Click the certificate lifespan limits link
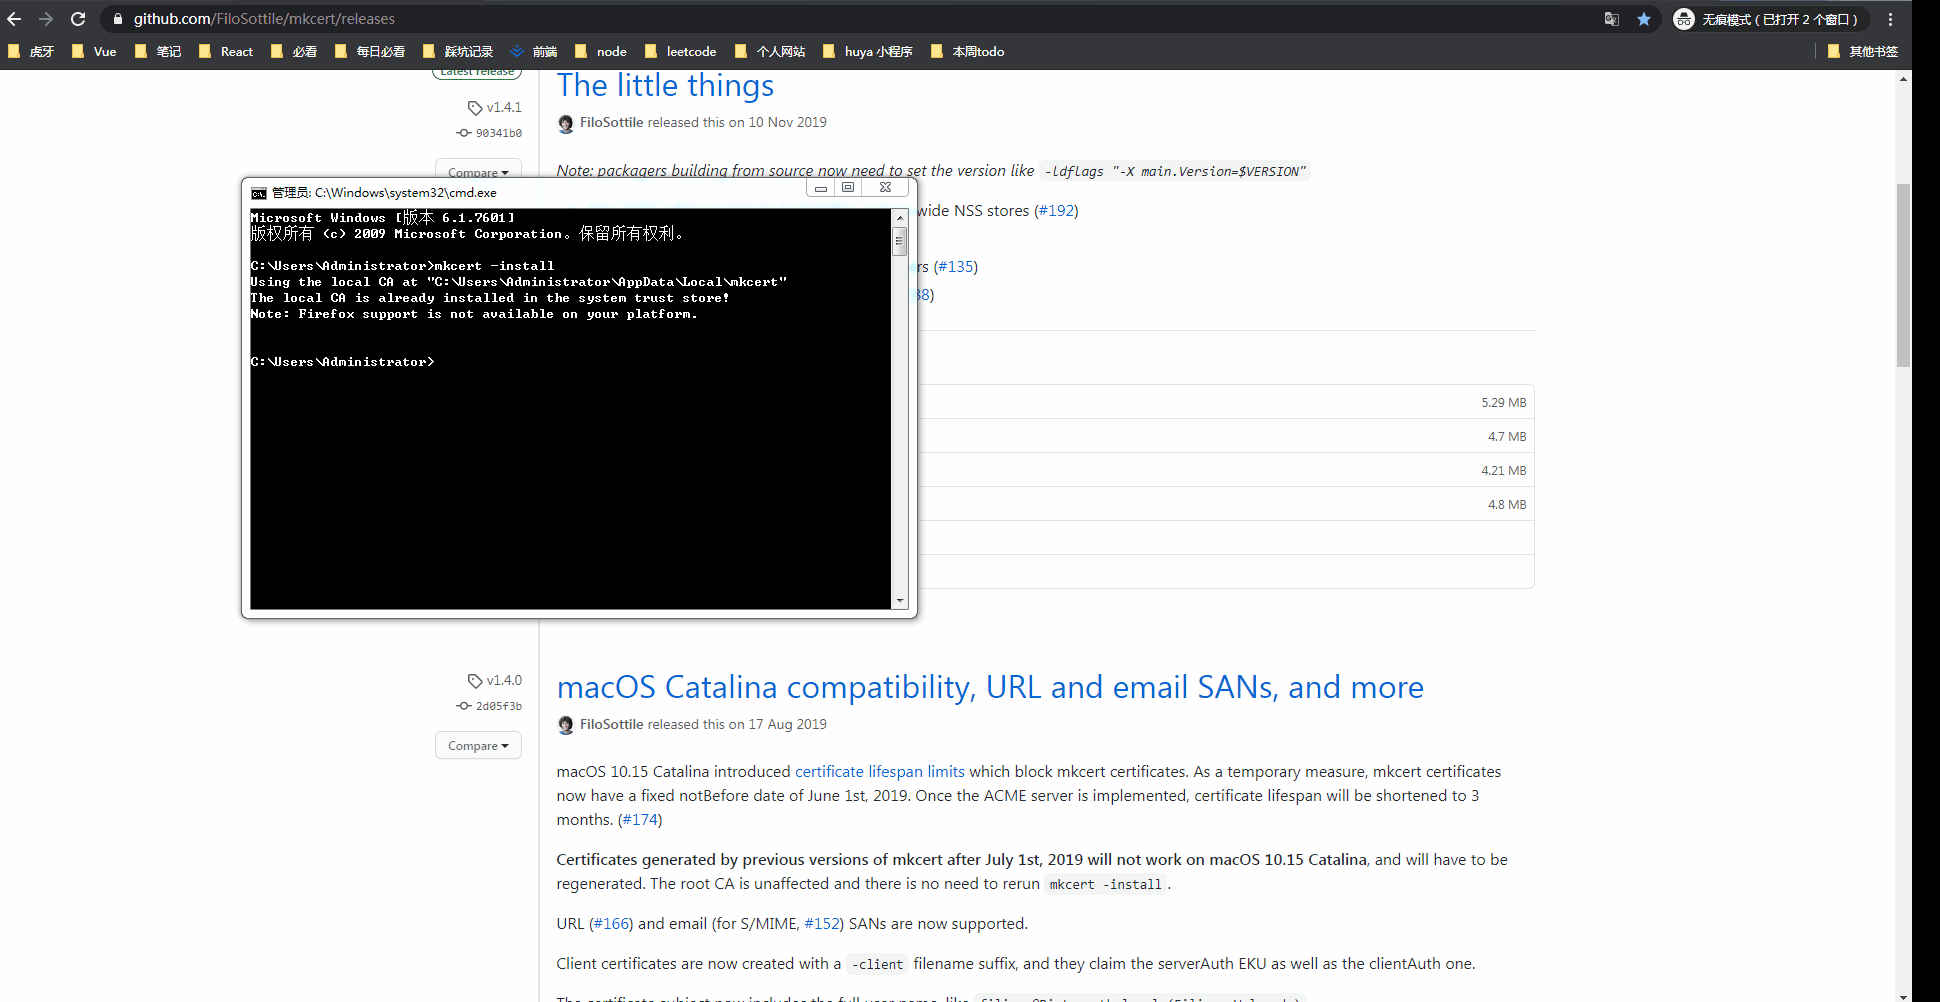 [879, 771]
